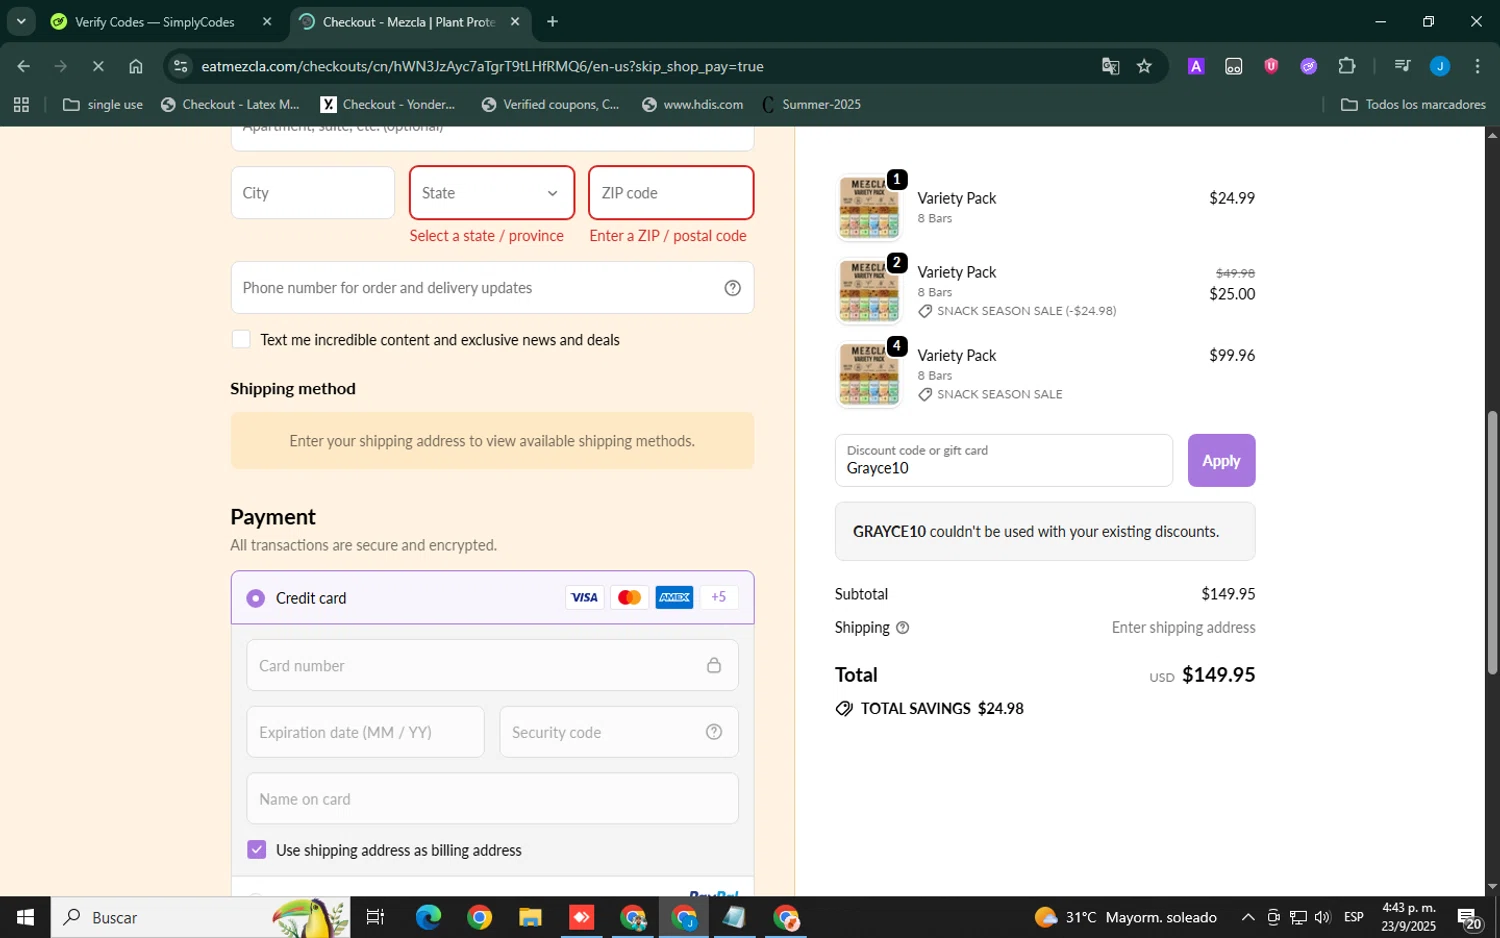Open the State dropdown
This screenshot has width=1500, height=938.
pos(492,193)
